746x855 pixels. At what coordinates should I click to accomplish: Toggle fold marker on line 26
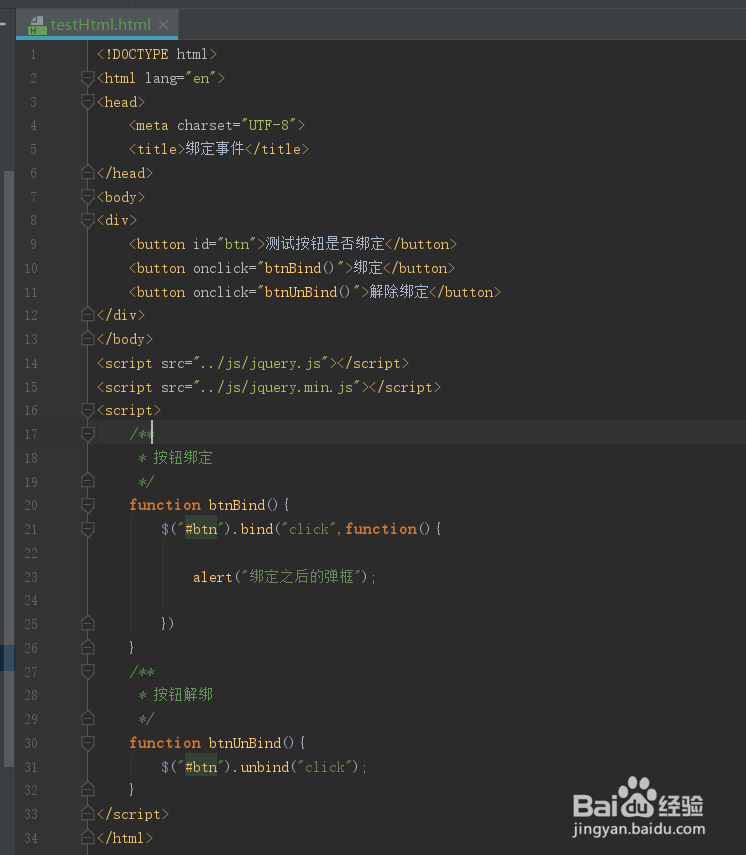coord(87,647)
